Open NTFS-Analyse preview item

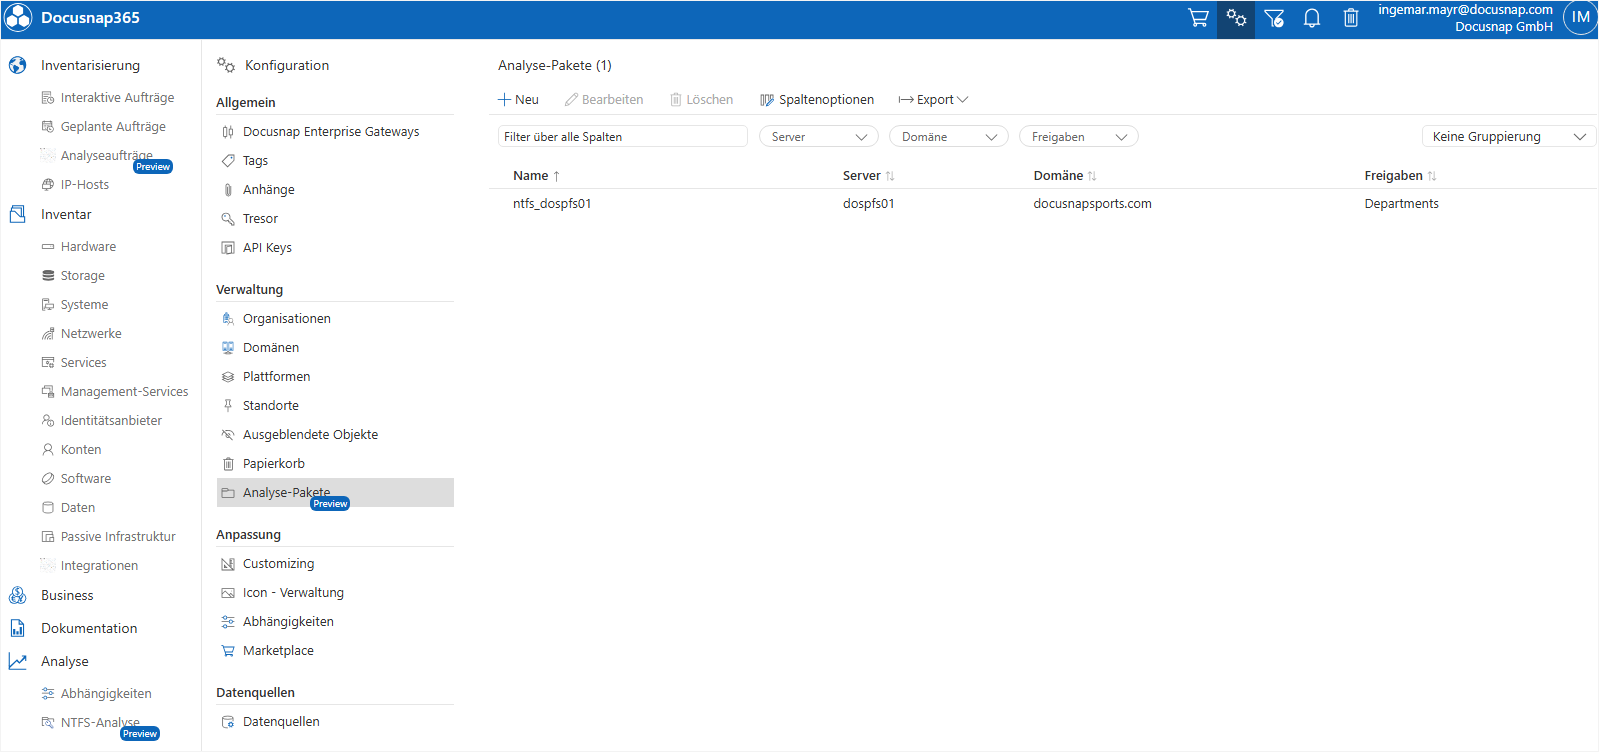(x=100, y=723)
